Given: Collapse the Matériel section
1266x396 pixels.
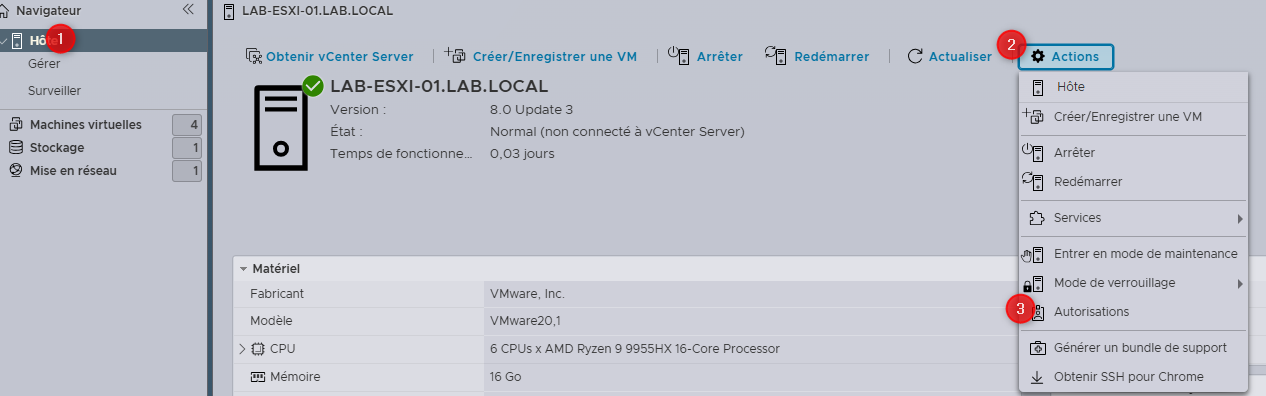Looking at the screenshot, I should (243, 269).
